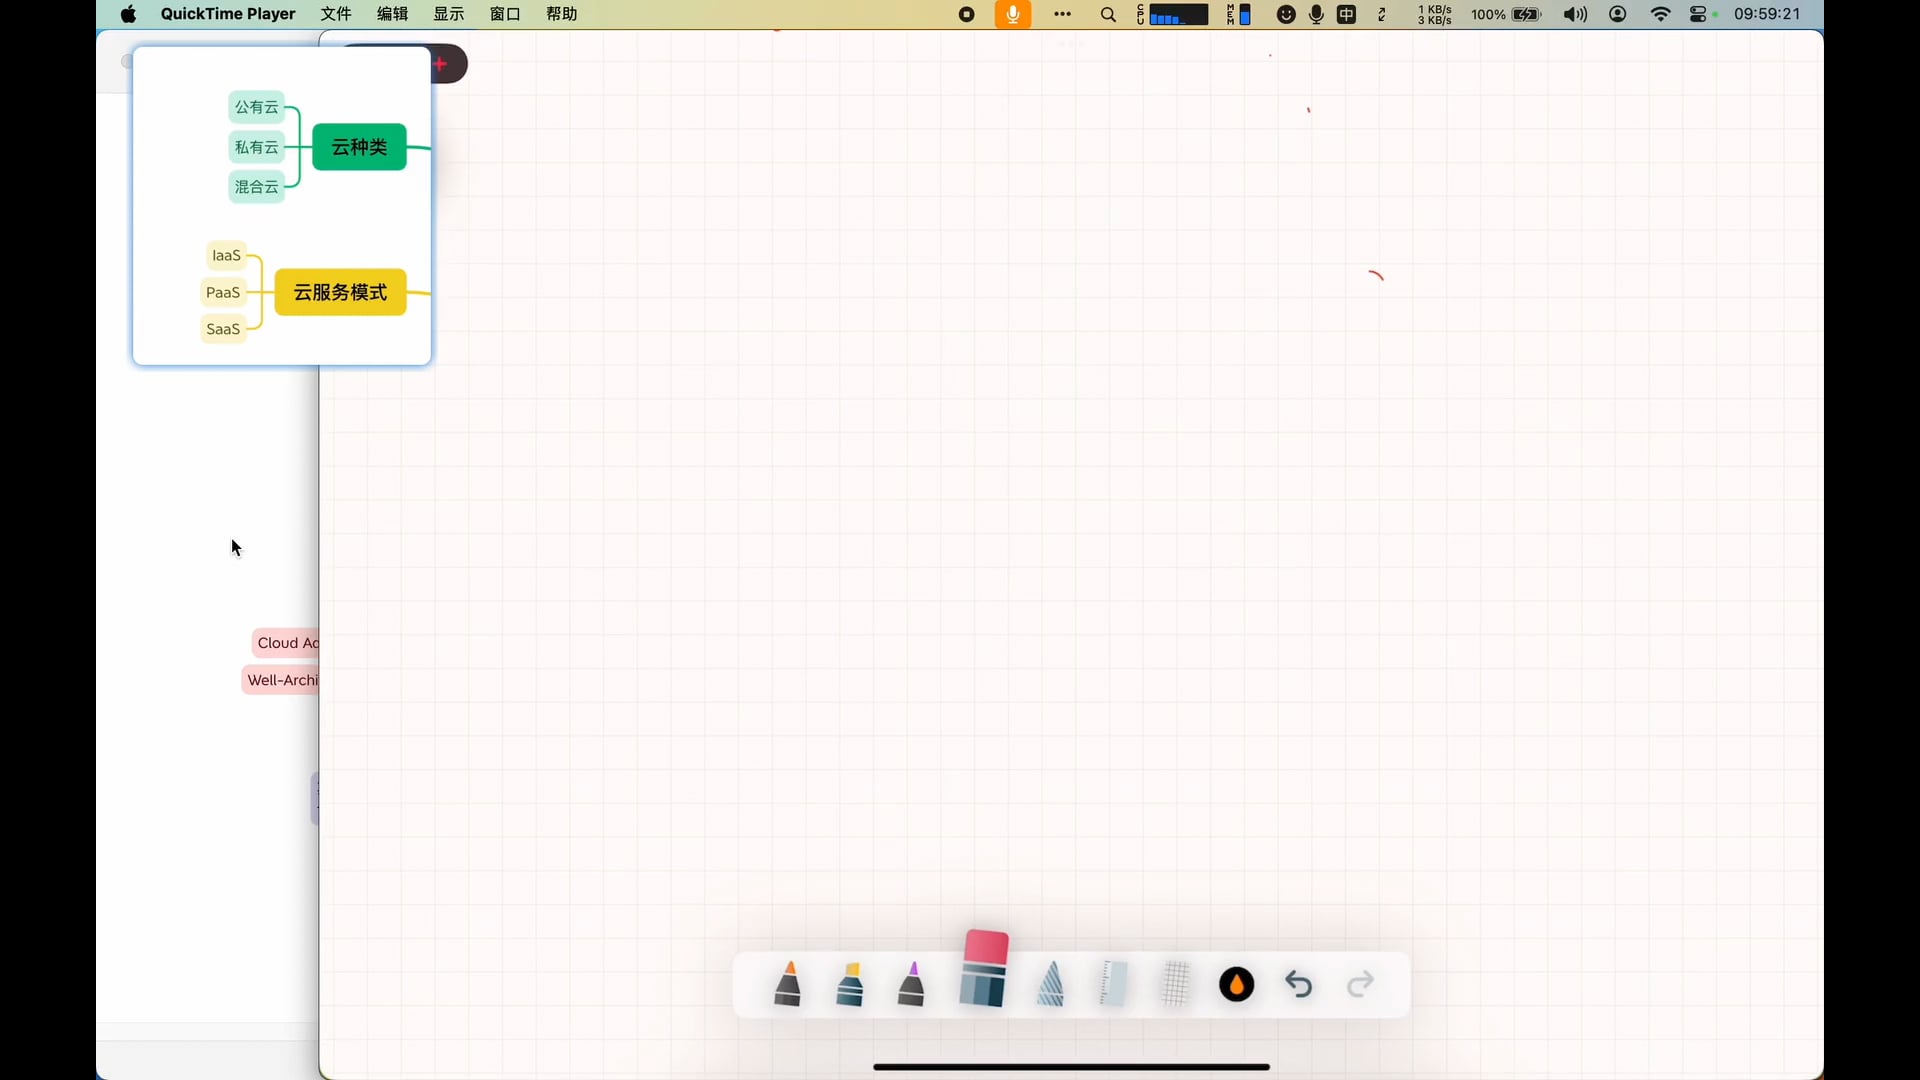Click the 云种类 mind map node
Image resolution: width=1920 pixels, height=1080 pixels.
[359, 147]
